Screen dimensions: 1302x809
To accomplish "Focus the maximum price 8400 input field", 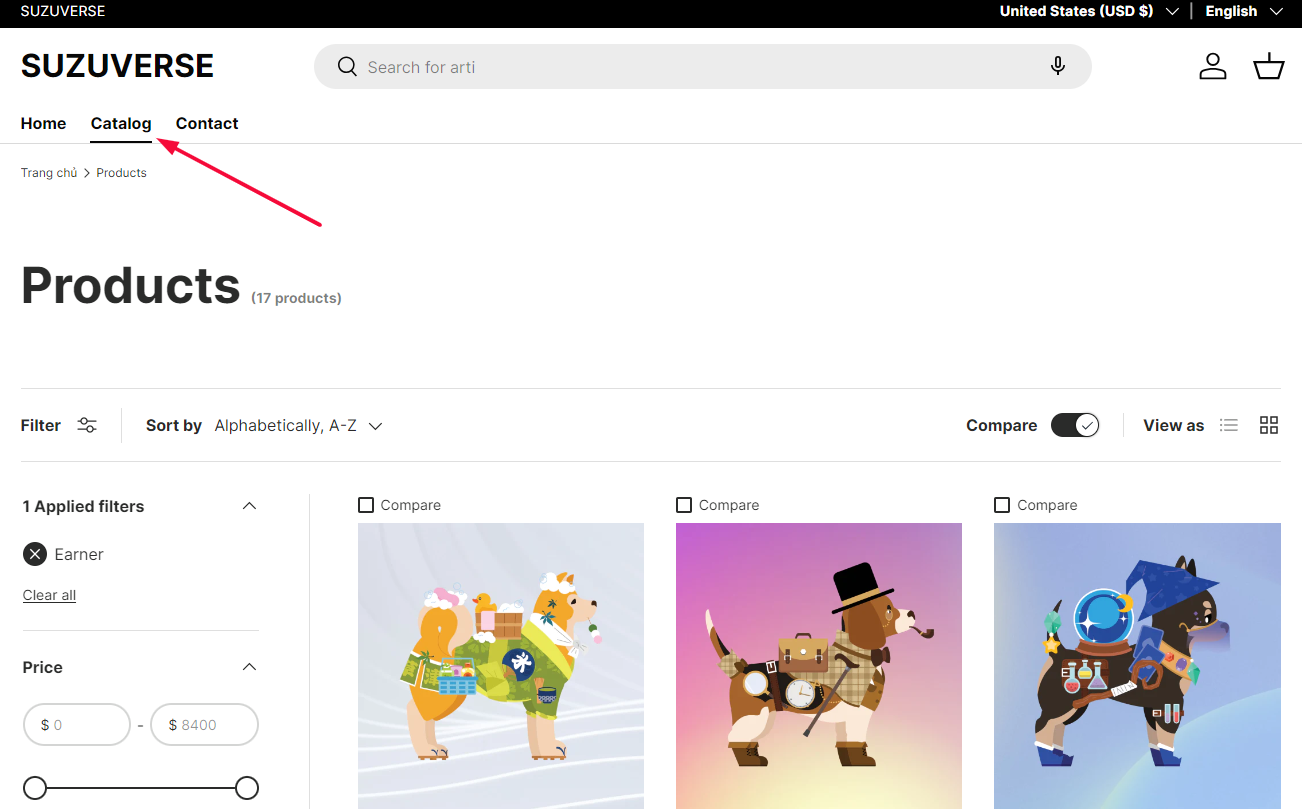I will [204, 725].
